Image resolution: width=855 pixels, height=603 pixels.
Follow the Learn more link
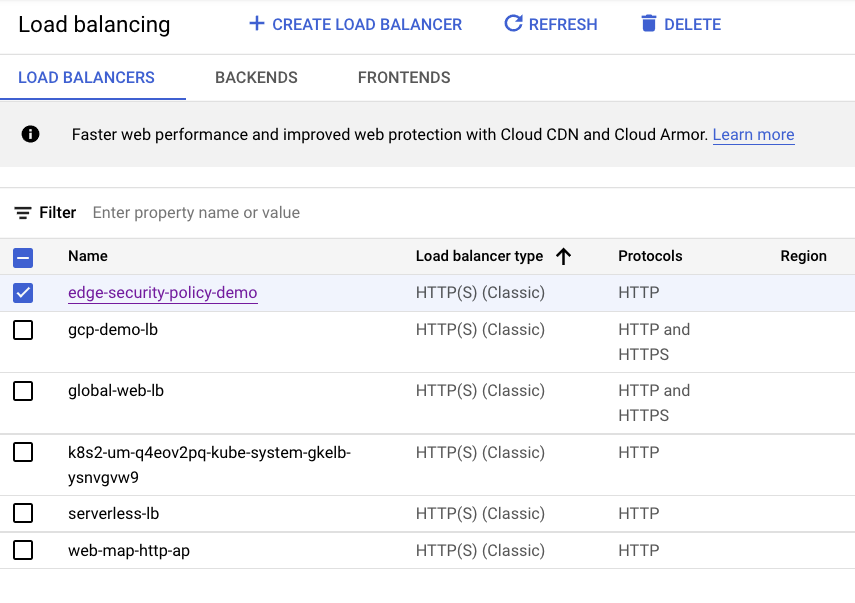pos(753,135)
